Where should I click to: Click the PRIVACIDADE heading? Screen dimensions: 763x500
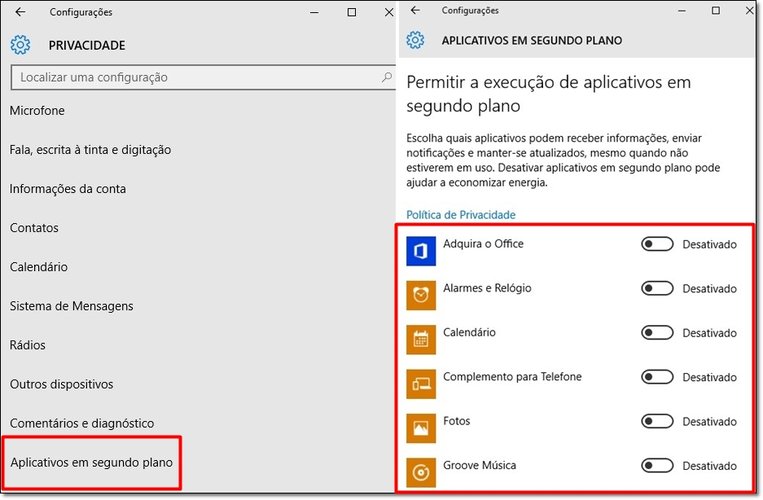click(x=87, y=45)
